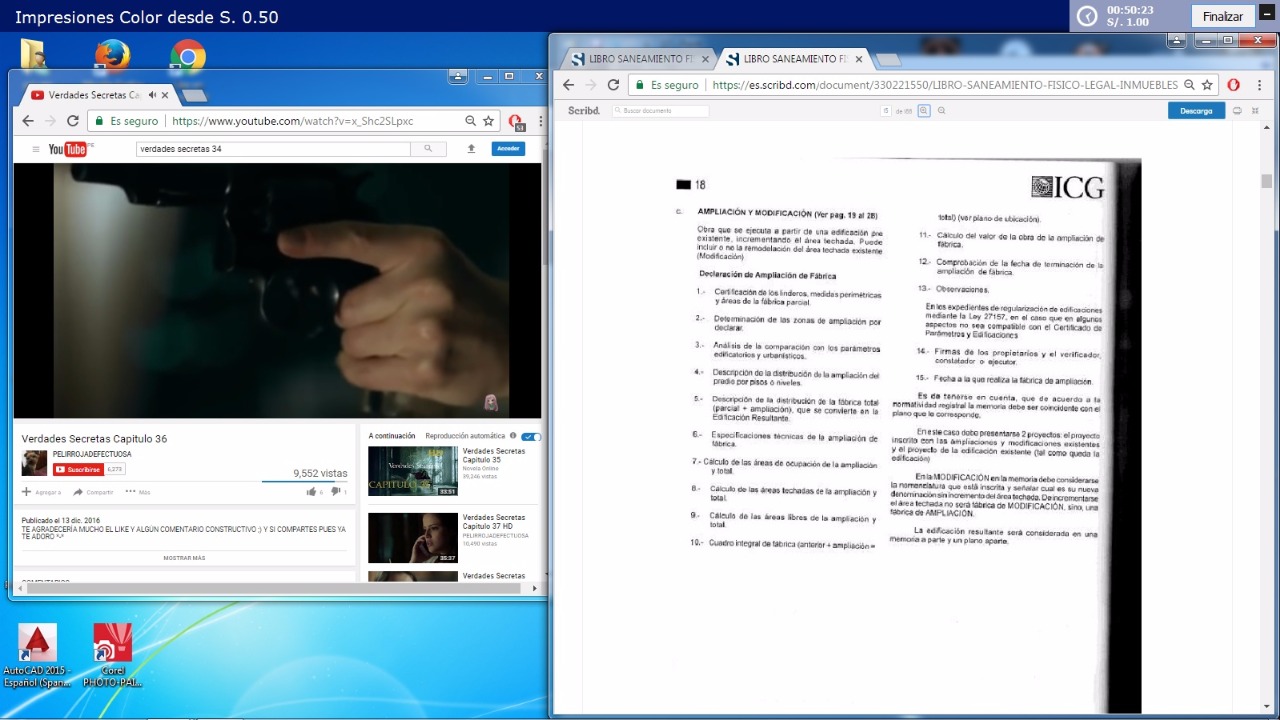The width and height of the screenshot is (1280, 720).
Task: Open Verdades Secretas Capitulo 35 thumbnail
Action: tap(412, 471)
